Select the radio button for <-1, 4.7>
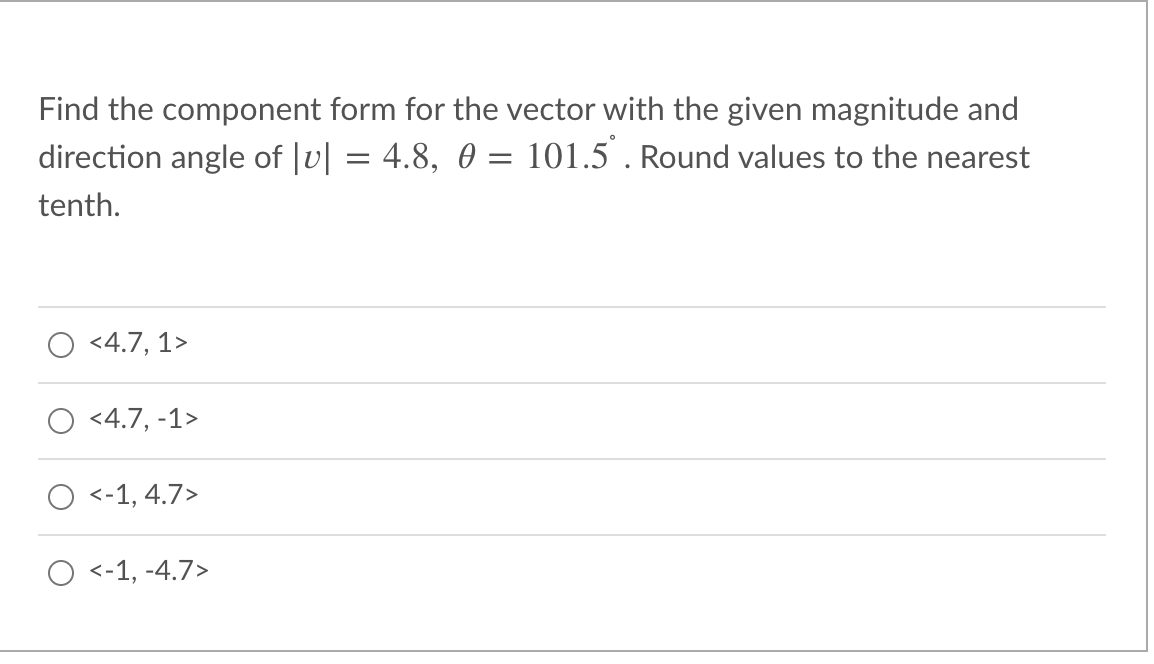The height and width of the screenshot is (664, 1154). point(61,496)
